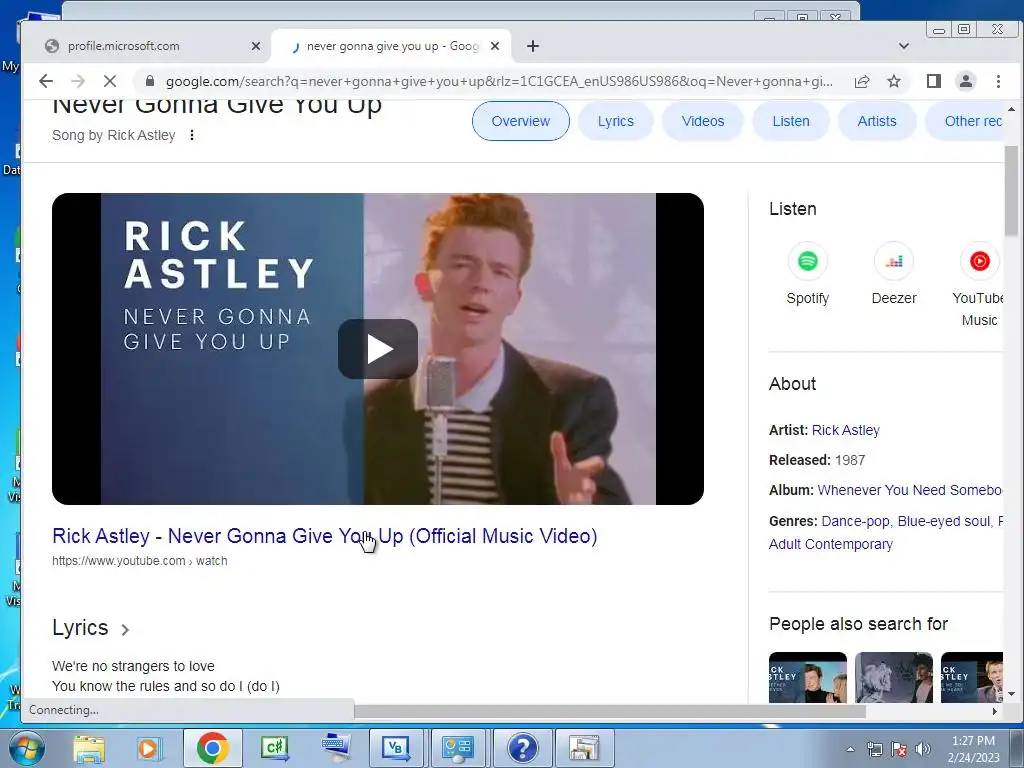Open the tab search dropdown arrow
1024x768 pixels.
(x=904, y=46)
